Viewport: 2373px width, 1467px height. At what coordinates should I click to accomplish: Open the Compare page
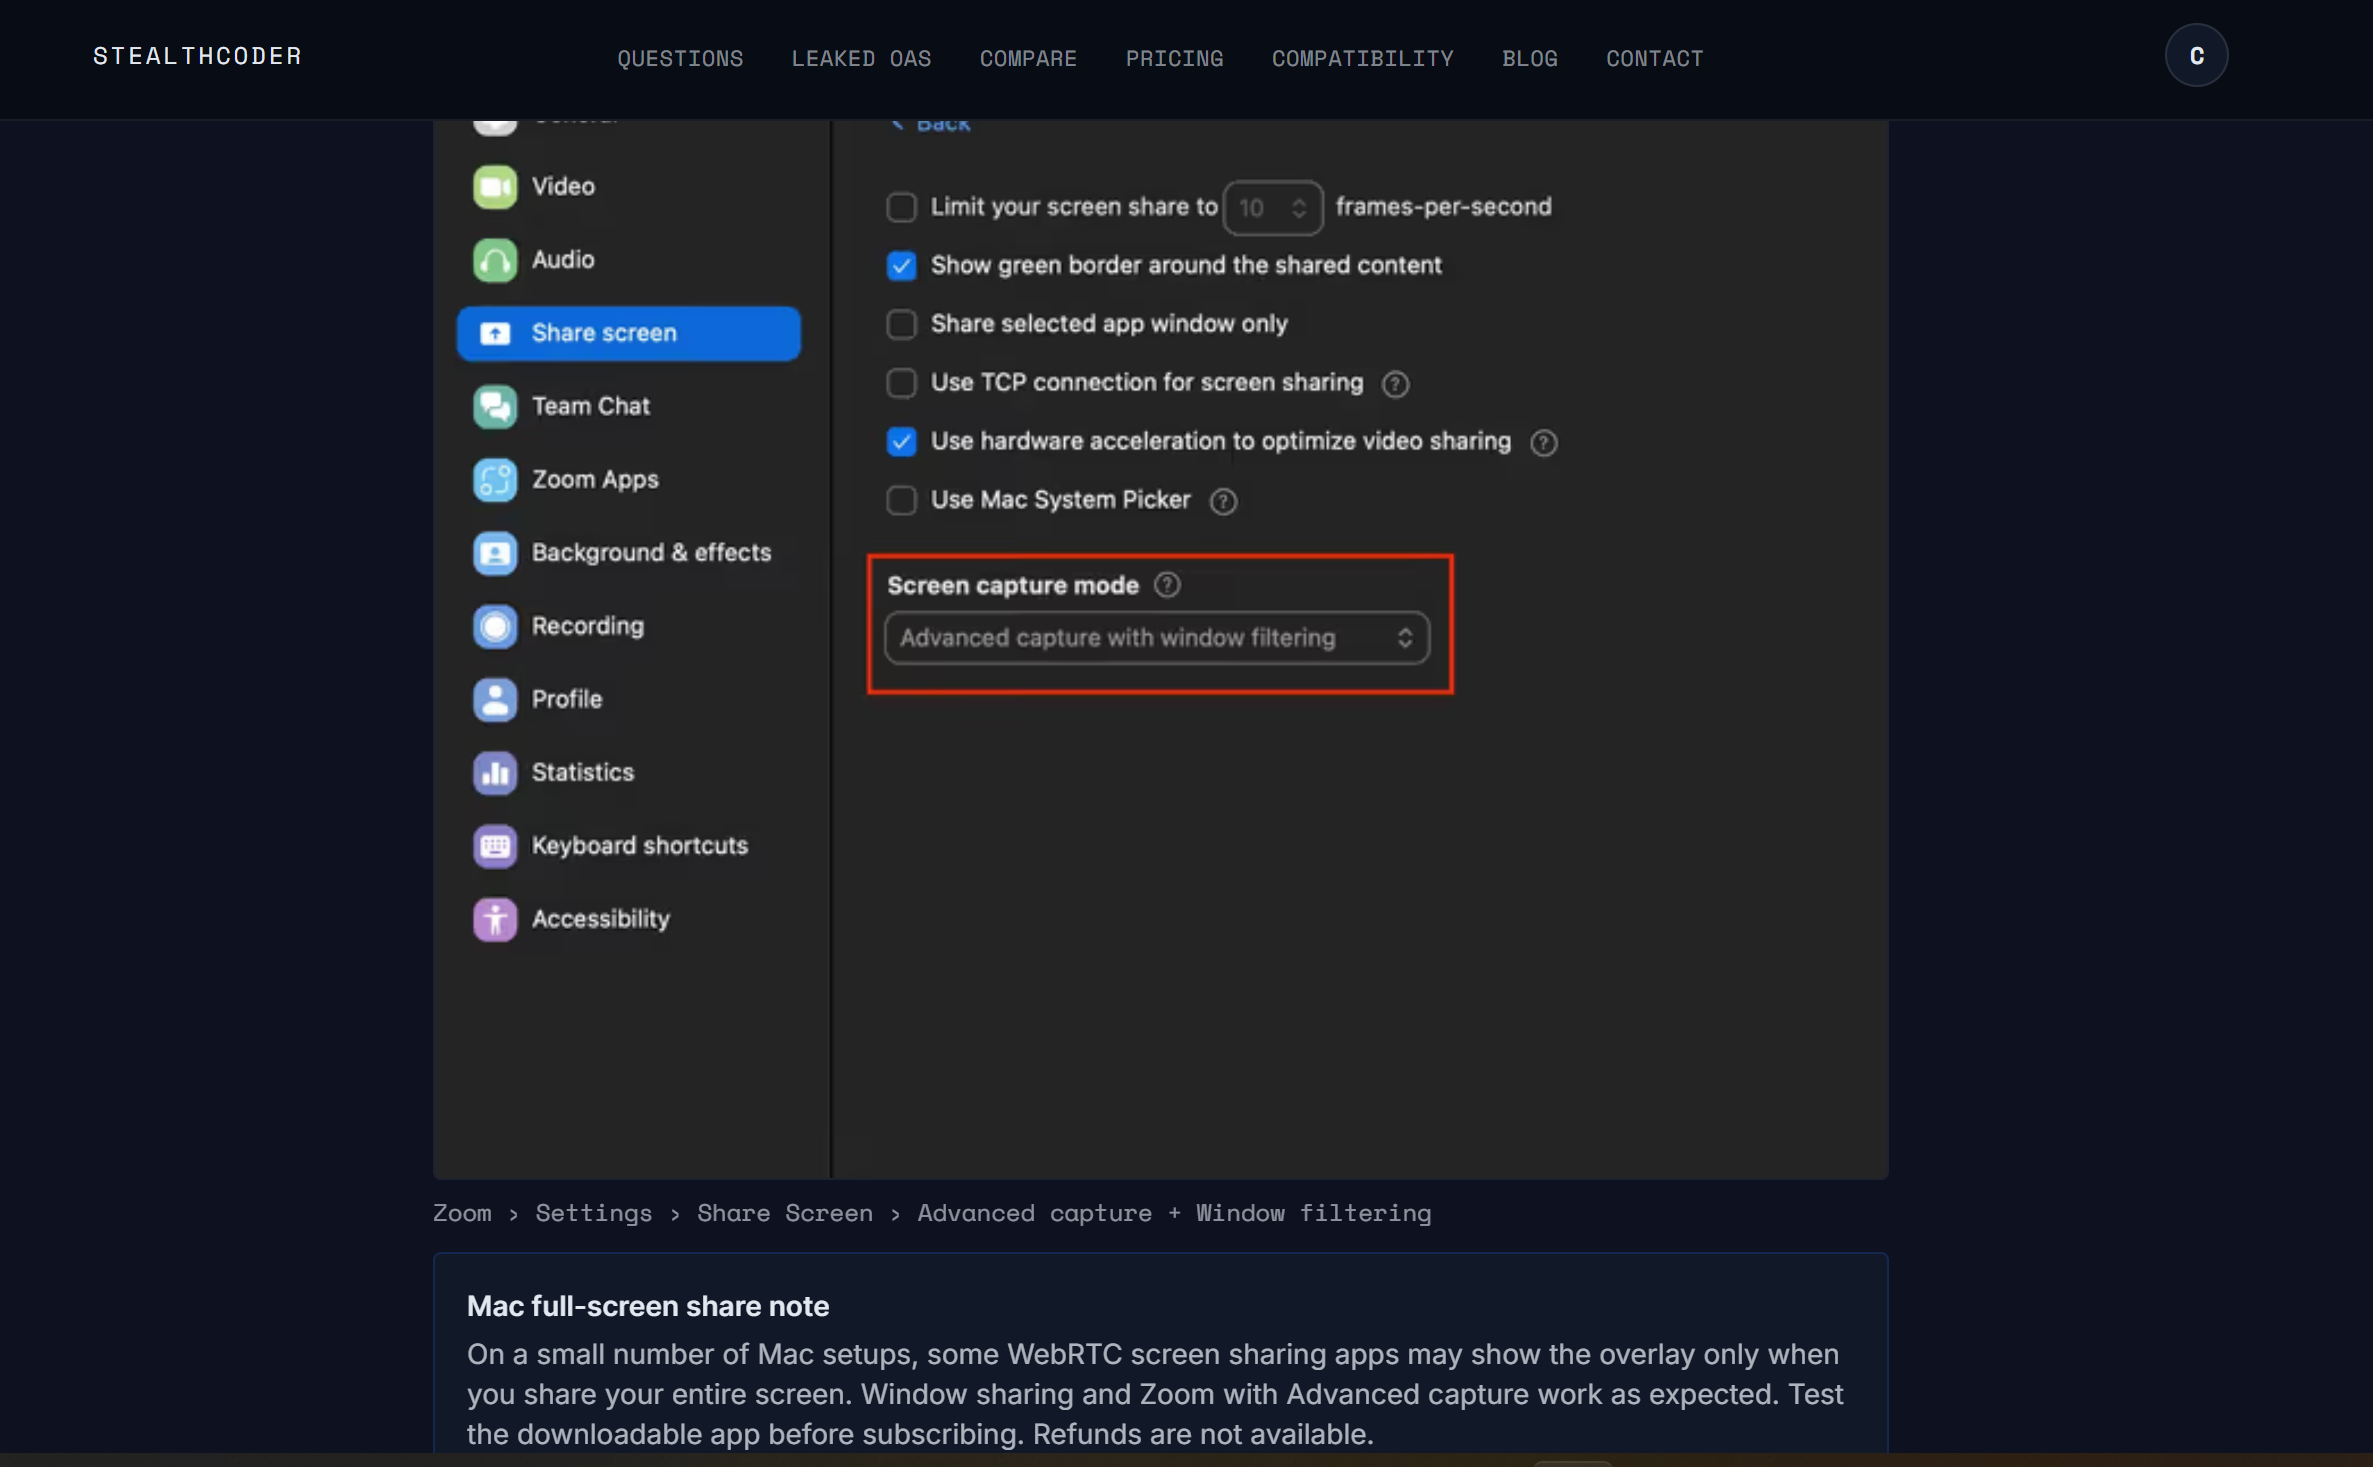[x=1028, y=58]
